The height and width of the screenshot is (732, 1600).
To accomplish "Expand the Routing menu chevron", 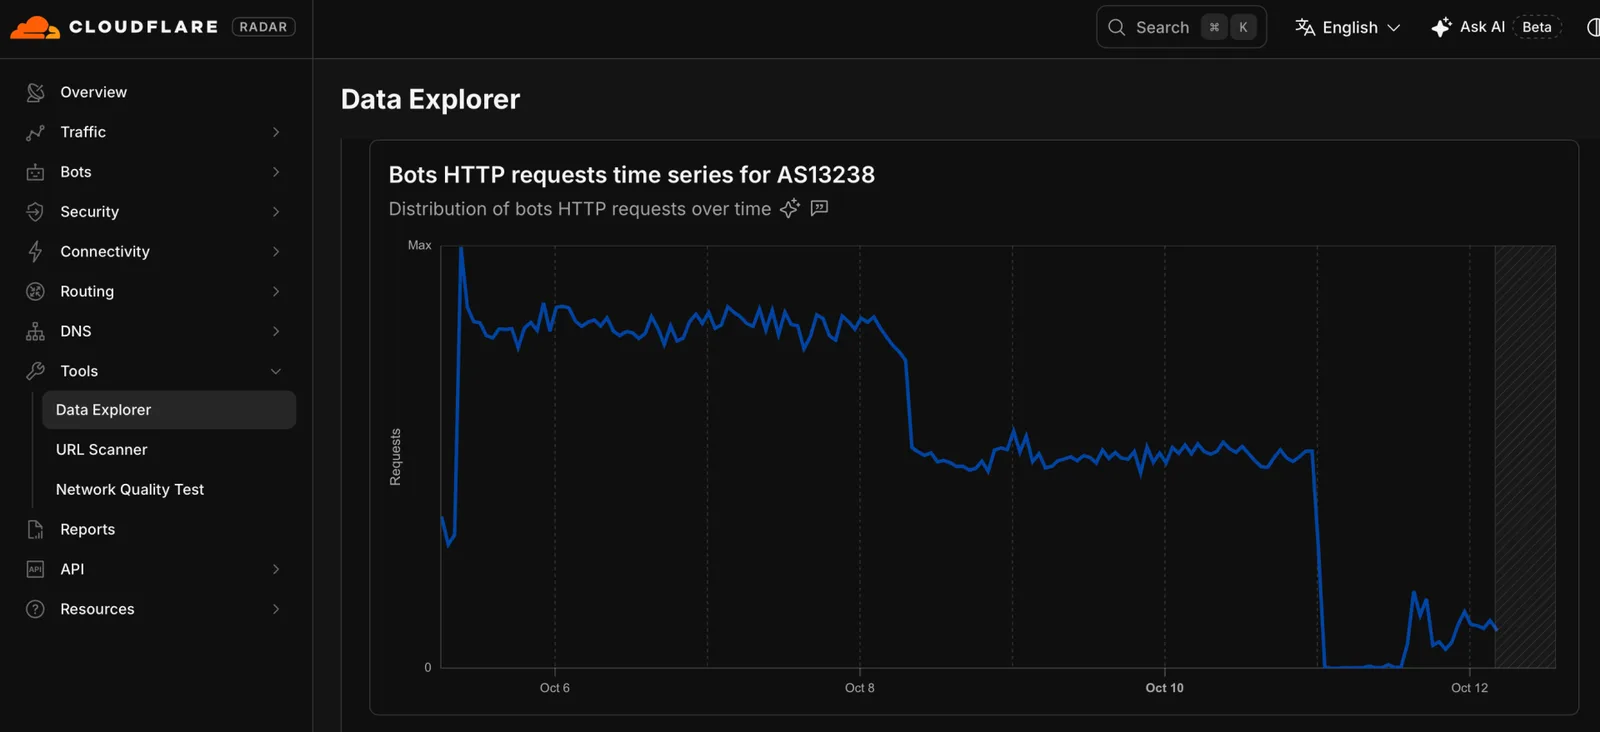I will [276, 291].
